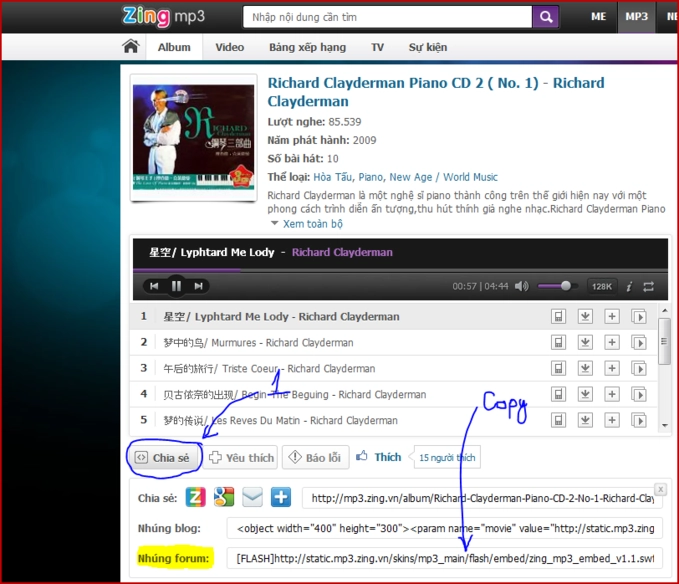
Task: Download the Lyphtard Me Lody track
Action: pyautogui.click(x=585, y=316)
